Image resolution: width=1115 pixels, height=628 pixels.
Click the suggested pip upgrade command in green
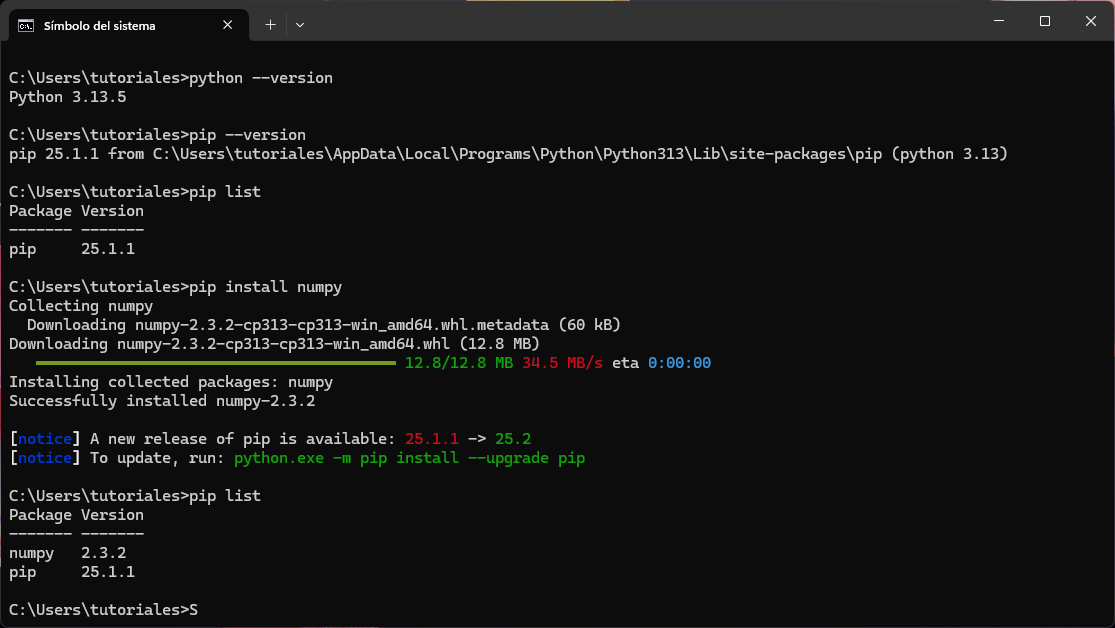click(x=409, y=458)
